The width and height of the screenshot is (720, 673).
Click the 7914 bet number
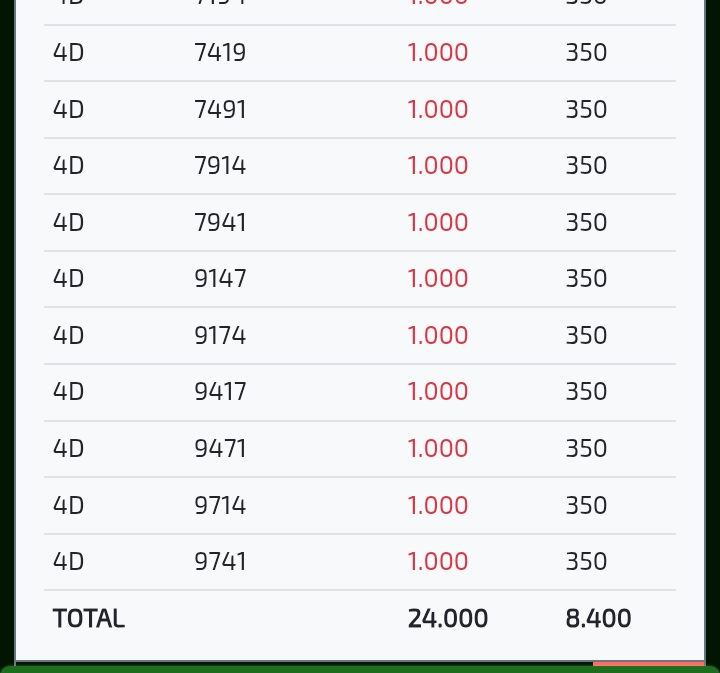coord(220,166)
